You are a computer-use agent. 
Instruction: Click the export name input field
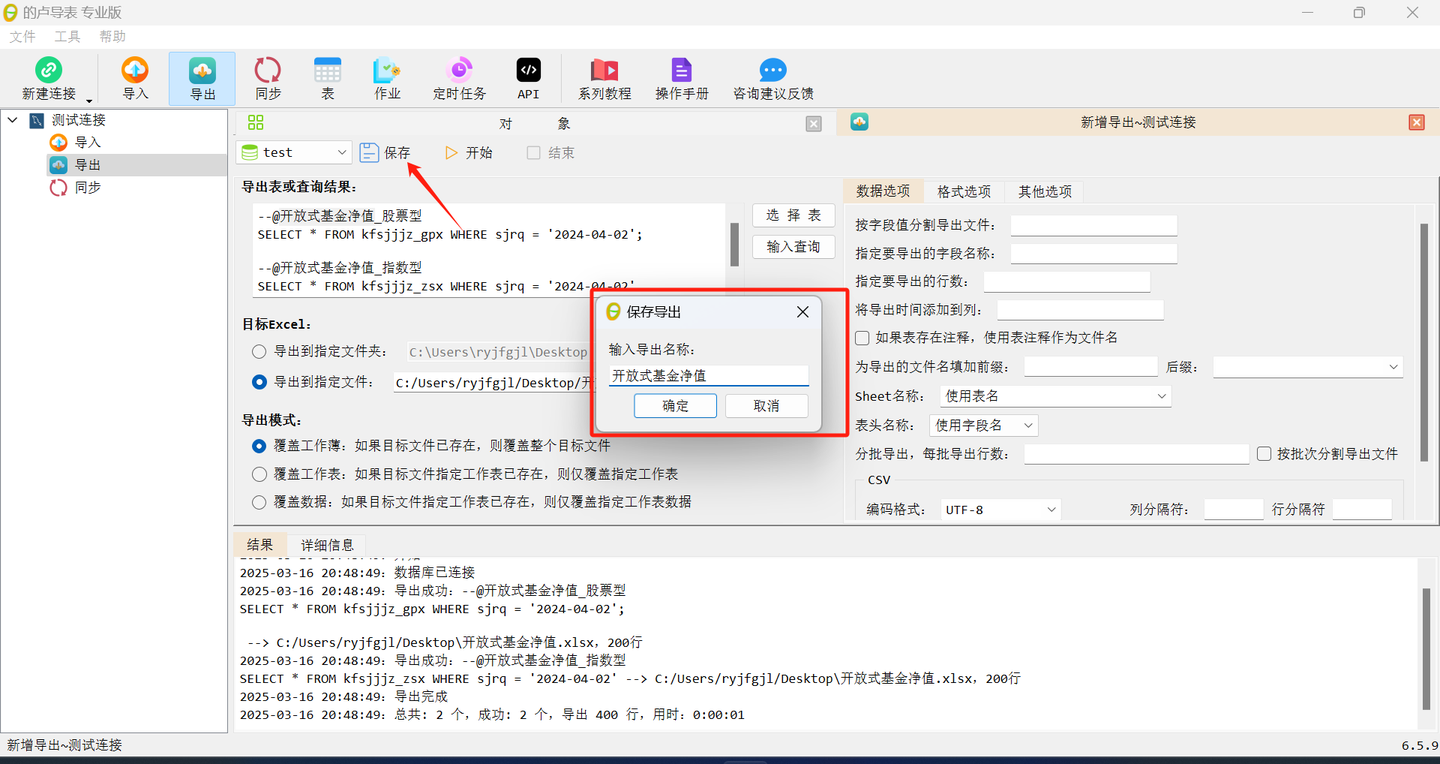708,376
